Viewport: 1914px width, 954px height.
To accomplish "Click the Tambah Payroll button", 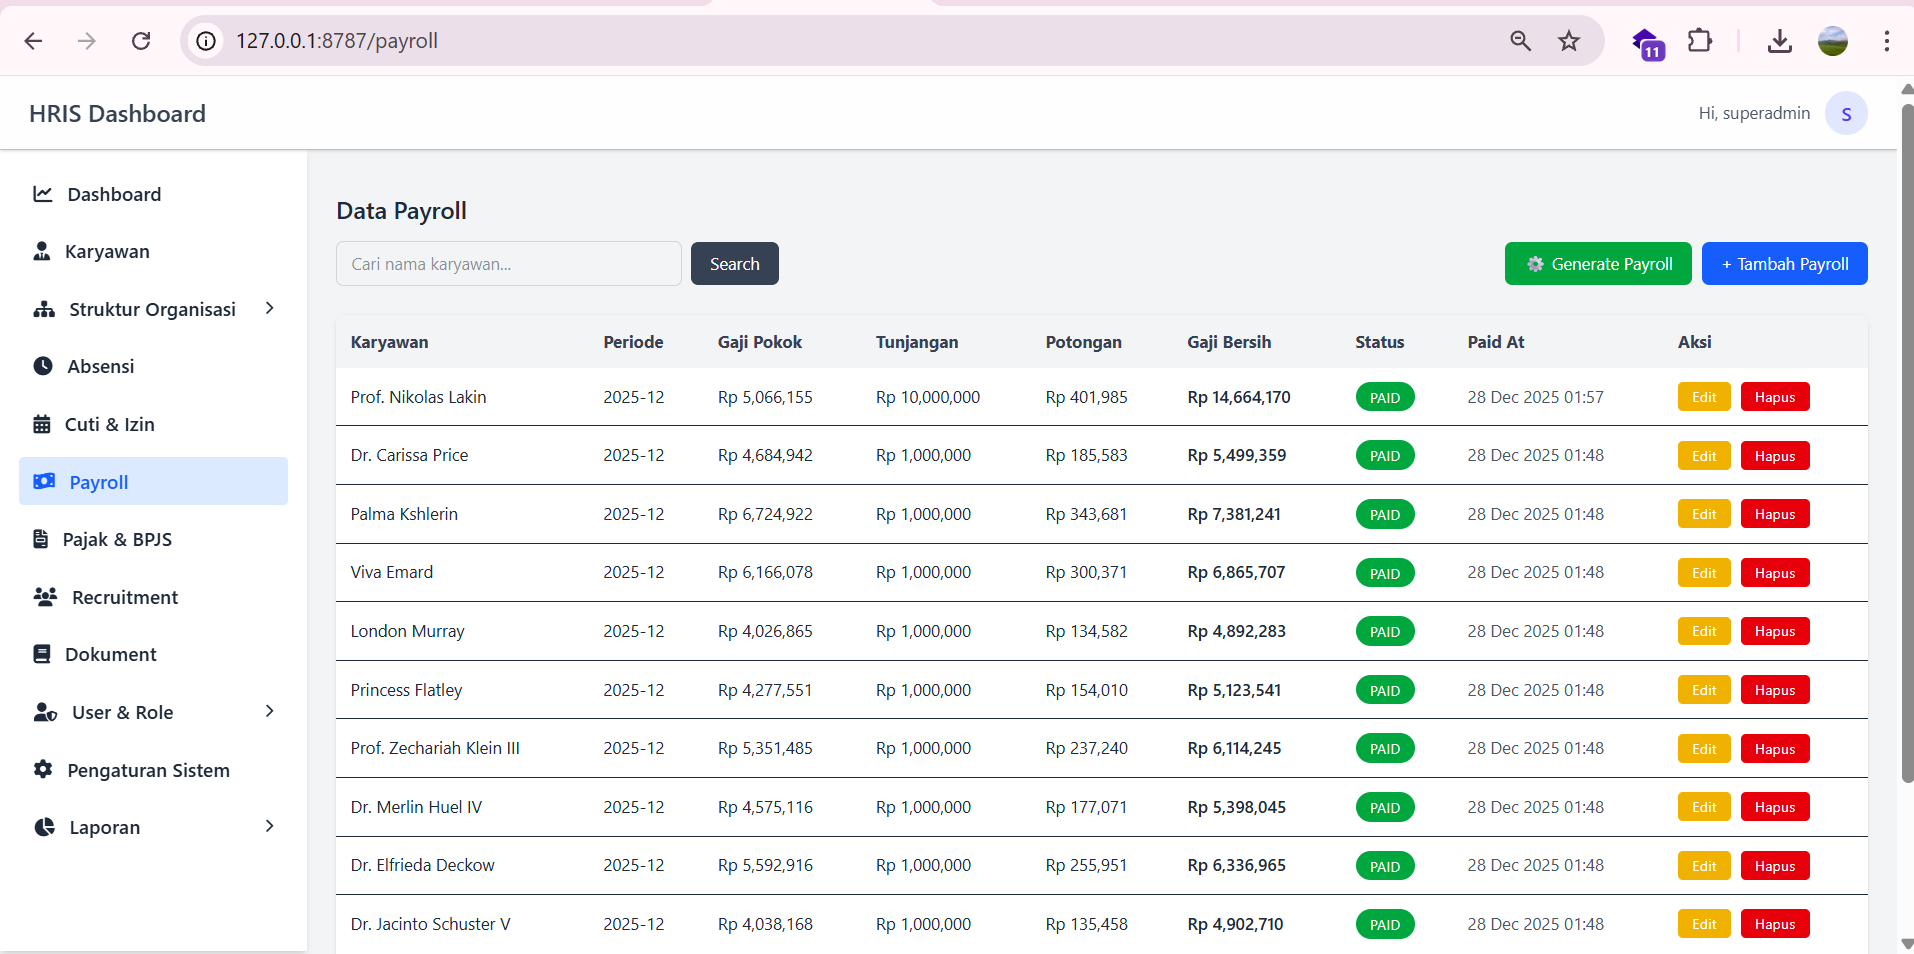I will click(x=1784, y=264).
